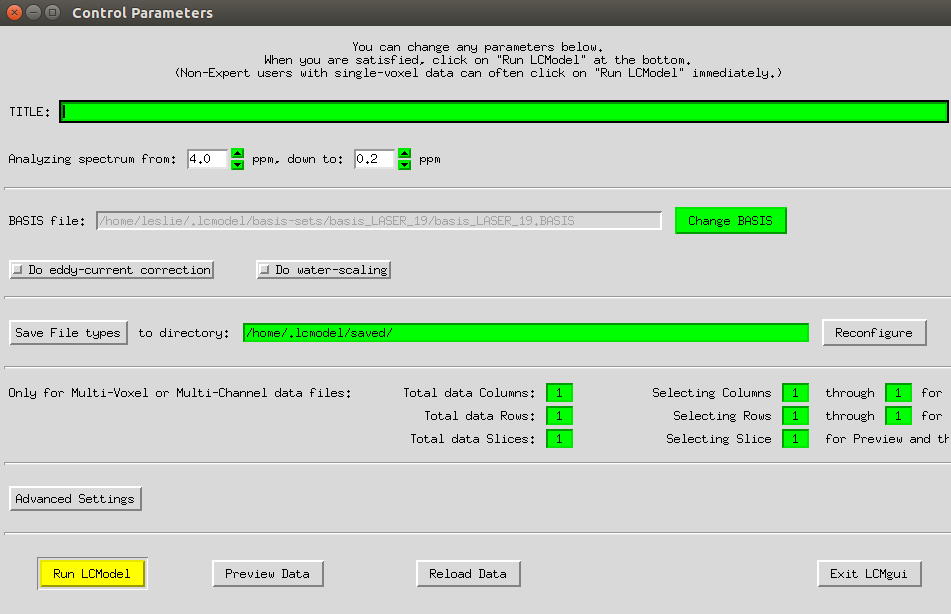This screenshot has width=951, height=614.
Task: Increase the spectrum start ppm value
Action: [238, 153]
